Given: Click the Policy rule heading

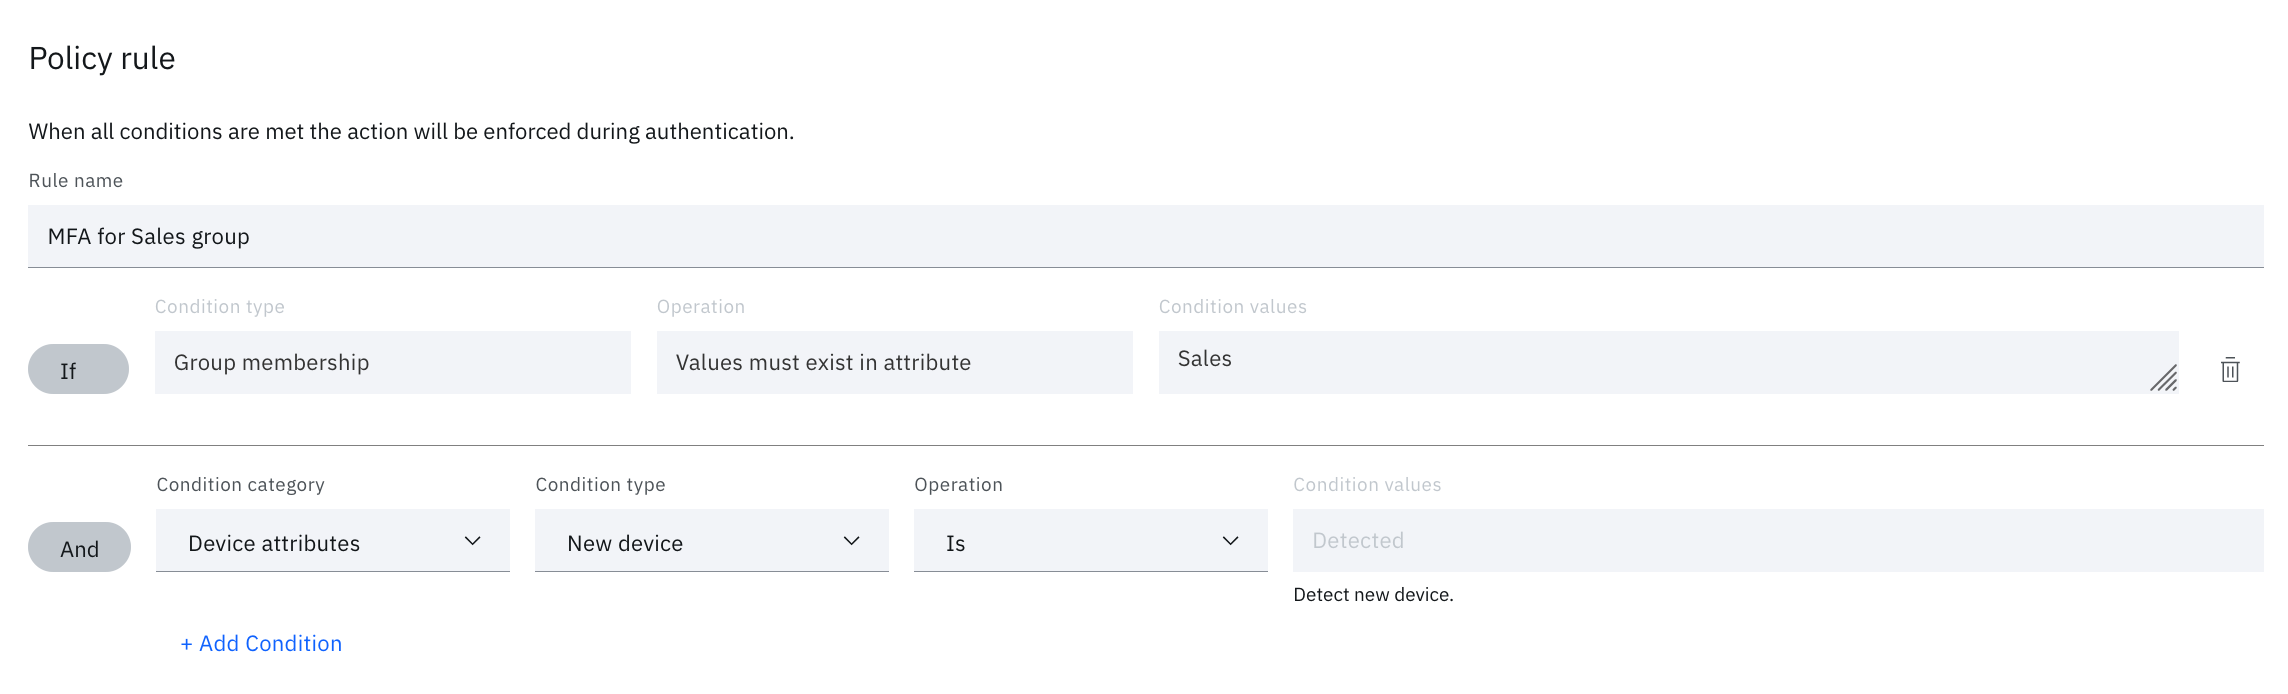Looking at the screenshot, I should coord(102,58).
